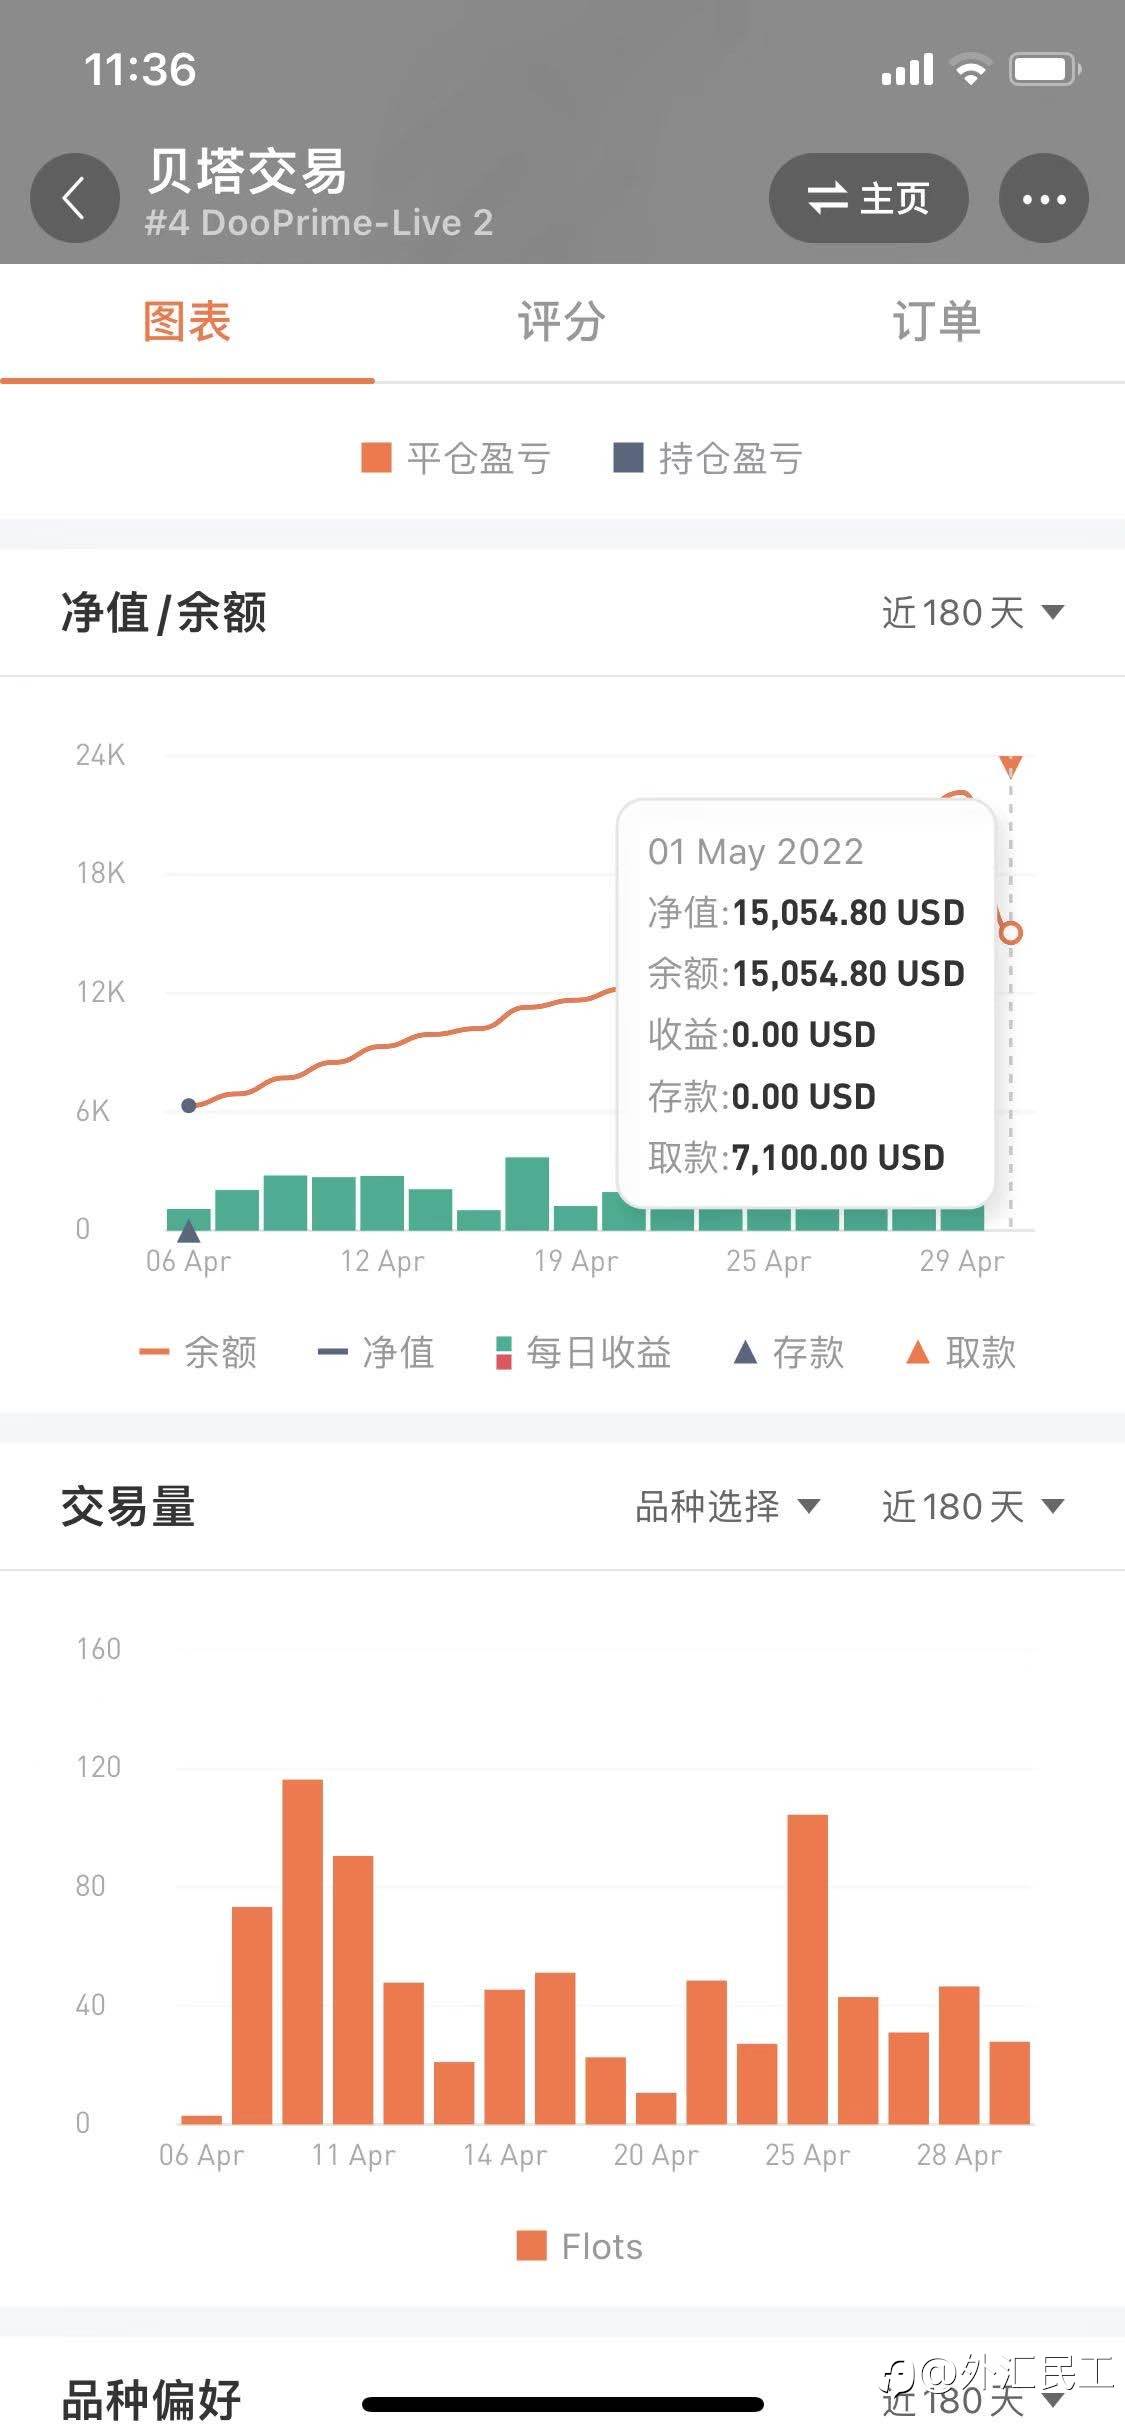
Task: Toggle the 每日收益 bar legend icon
Action: click(x=504, y=1352)
